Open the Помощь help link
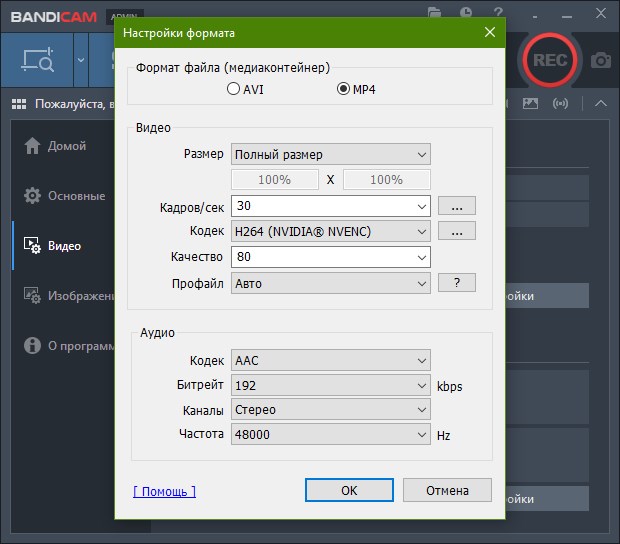 [164, 491]
